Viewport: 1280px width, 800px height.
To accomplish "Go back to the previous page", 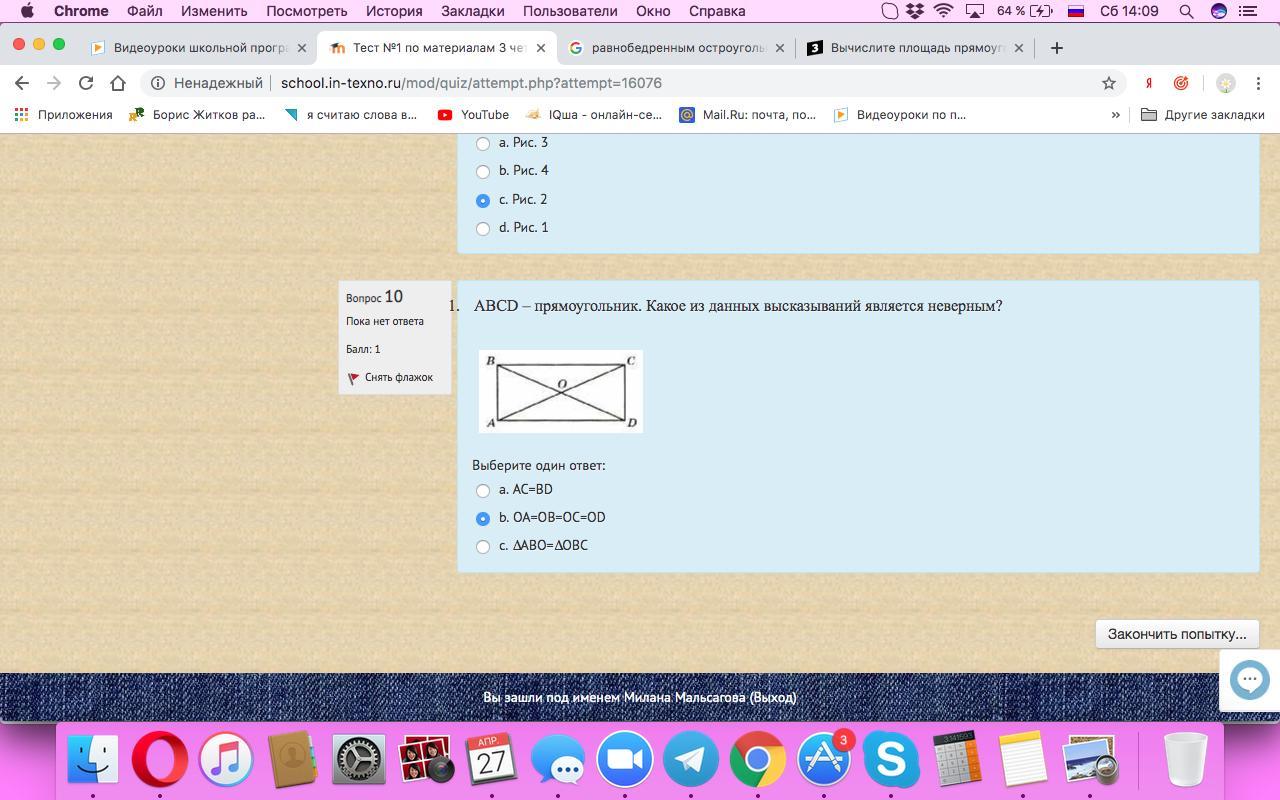I will point(22,83).
